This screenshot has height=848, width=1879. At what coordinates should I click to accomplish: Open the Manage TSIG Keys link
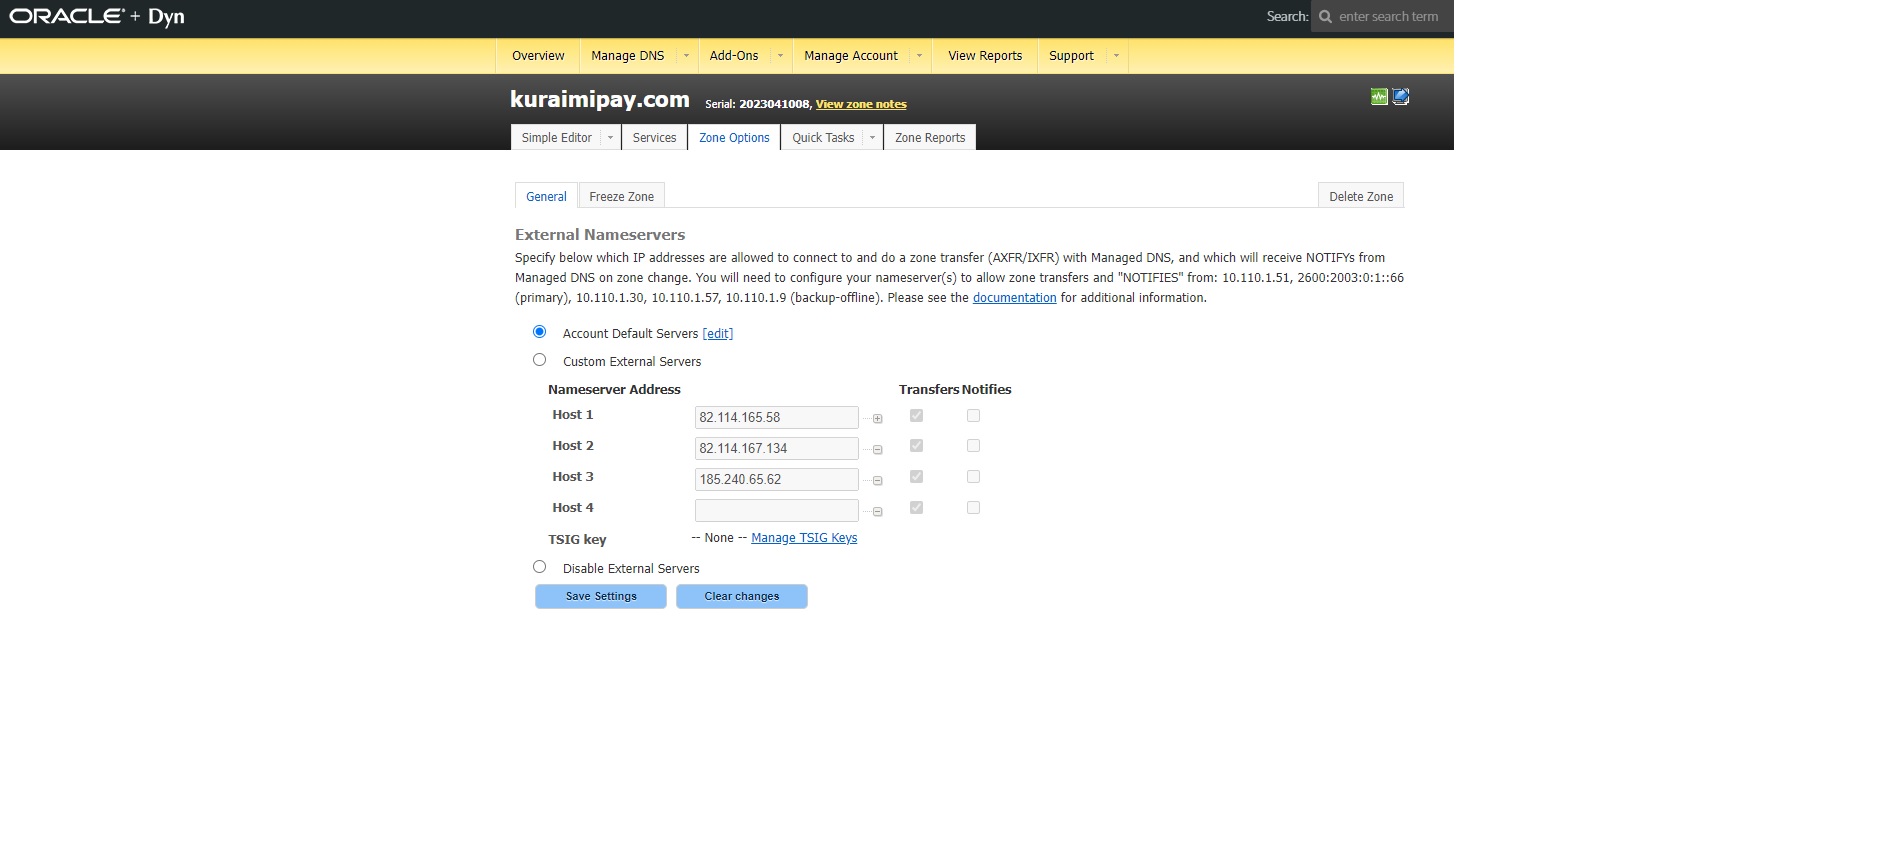point(804,538)
